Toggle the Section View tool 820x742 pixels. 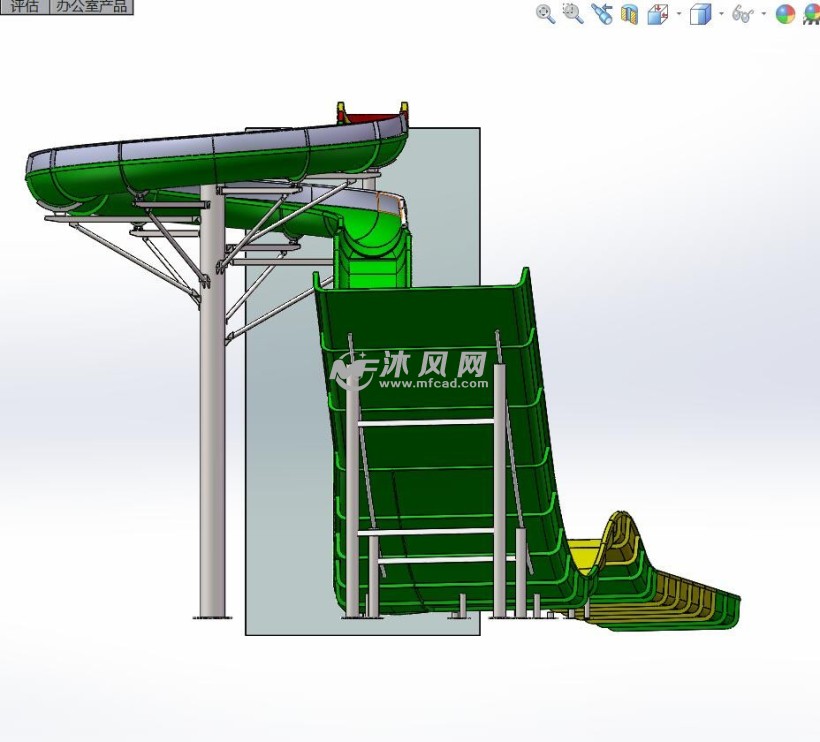coord(630,14)
